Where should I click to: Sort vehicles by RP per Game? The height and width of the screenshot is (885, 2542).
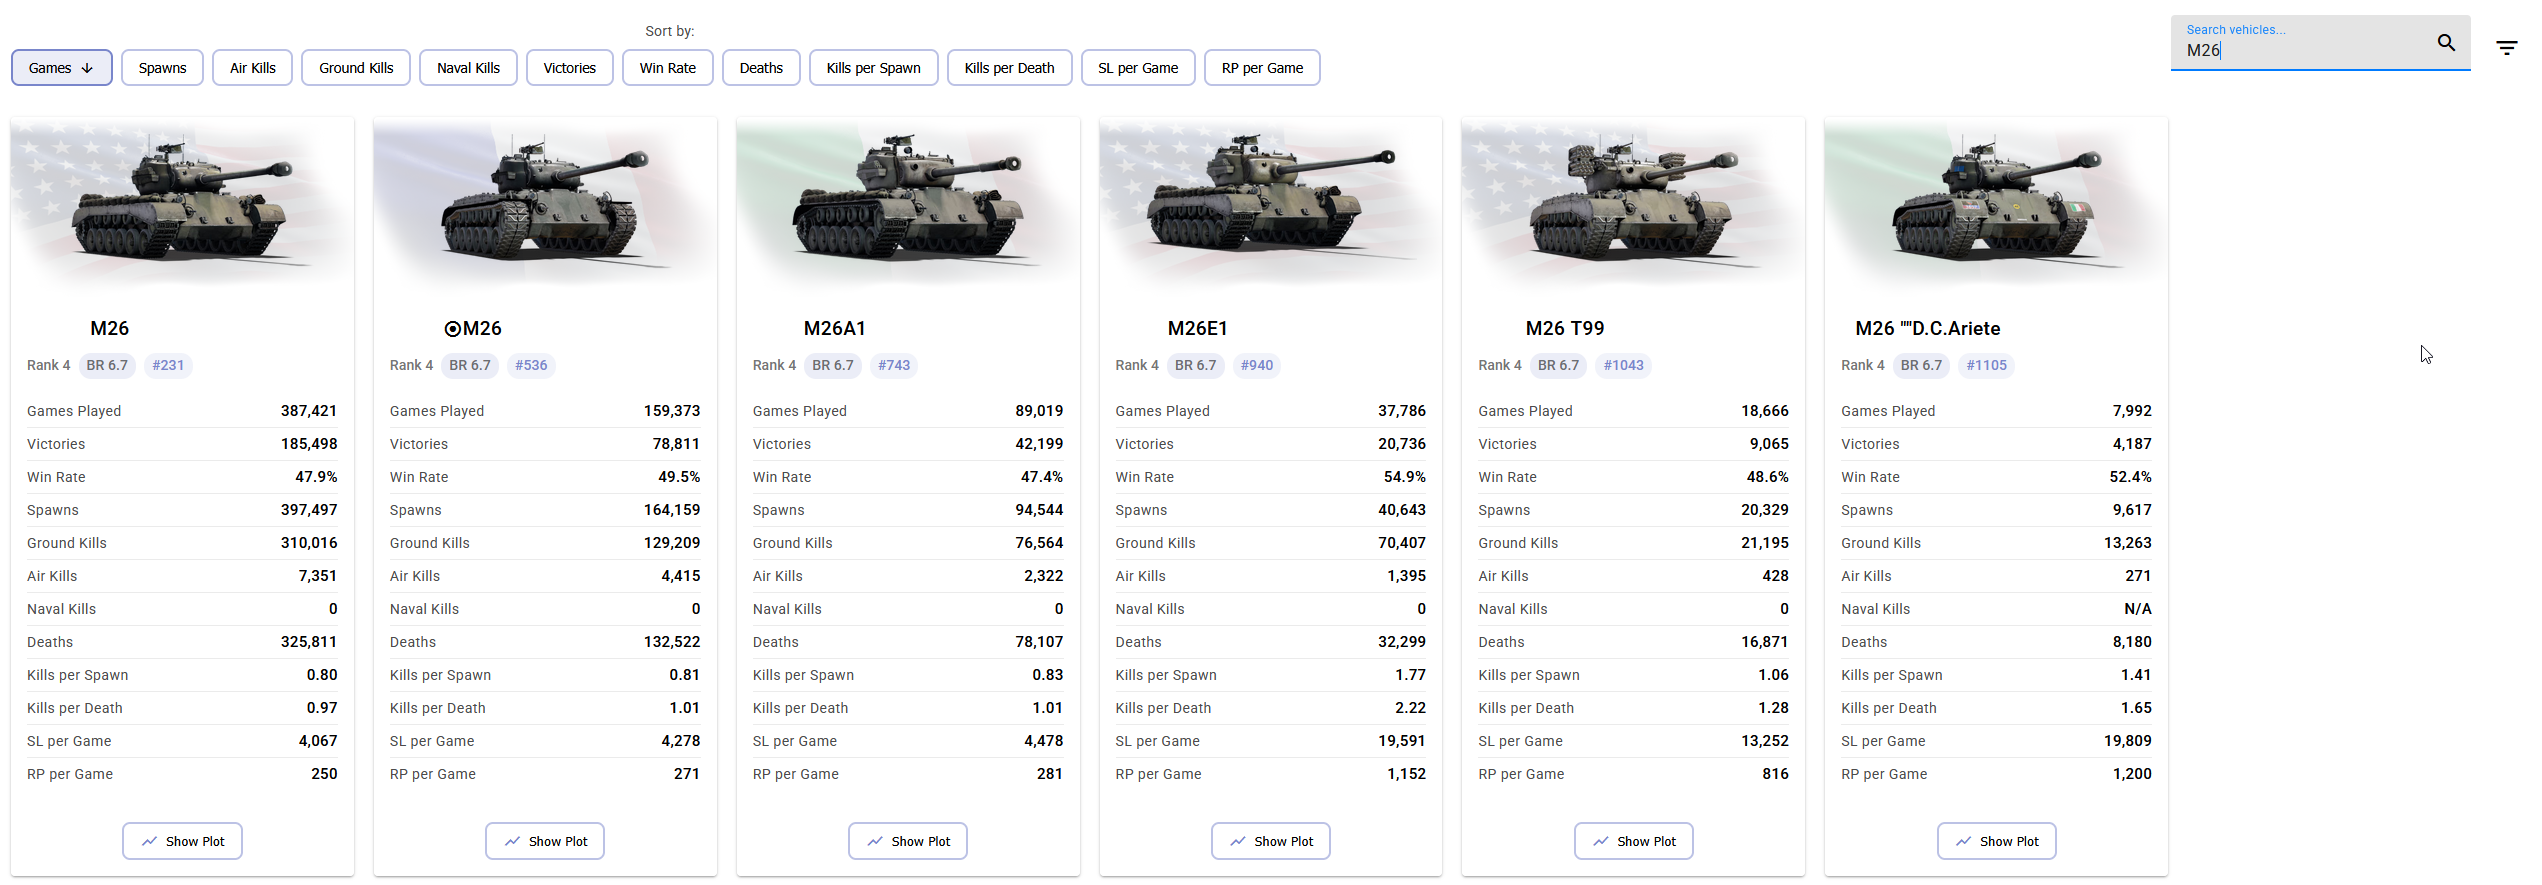1263,68
